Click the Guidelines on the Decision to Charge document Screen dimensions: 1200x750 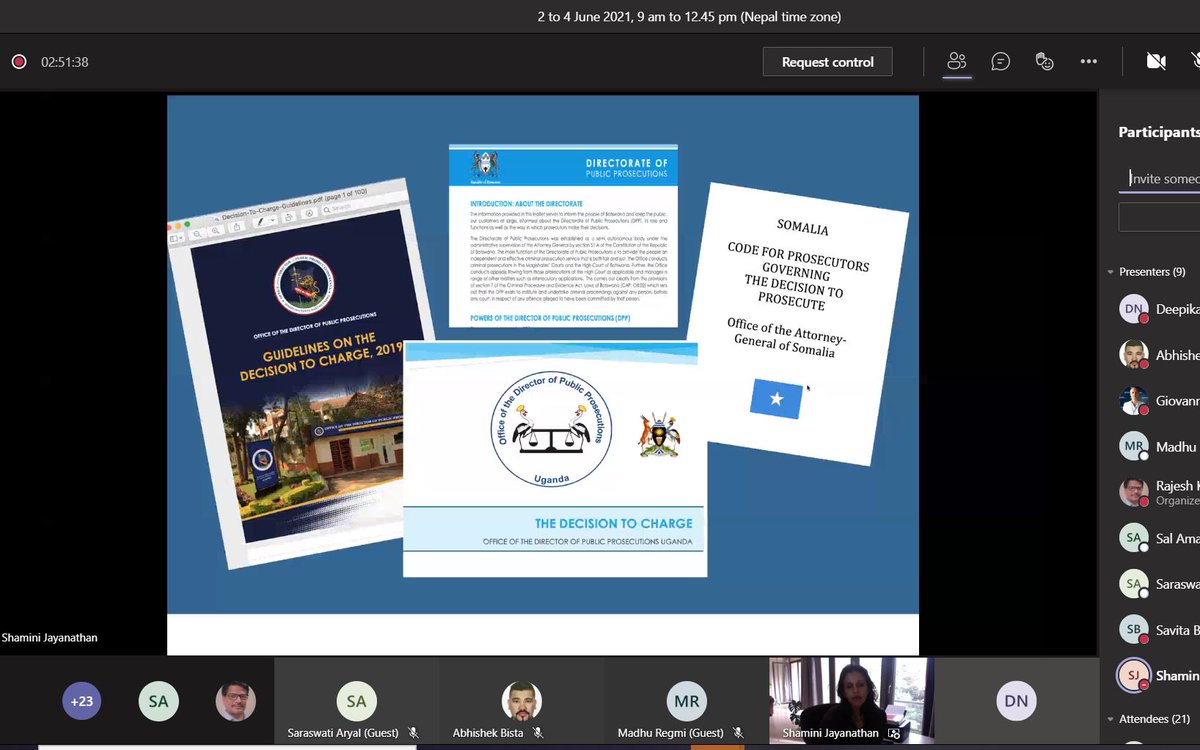308,375
